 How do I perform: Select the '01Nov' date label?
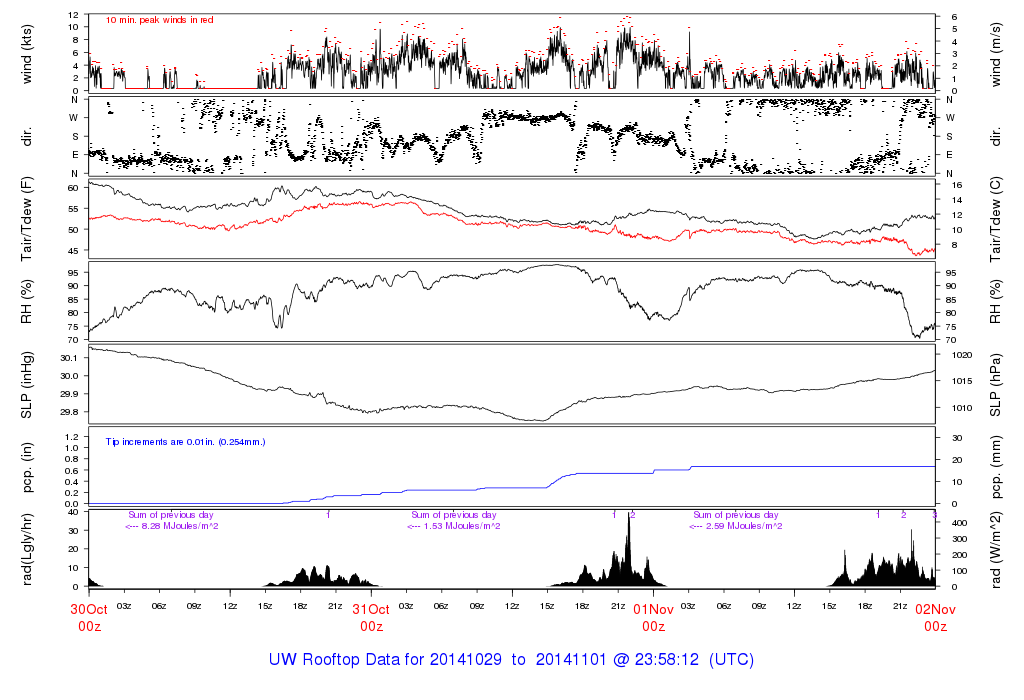click(653, 609)
